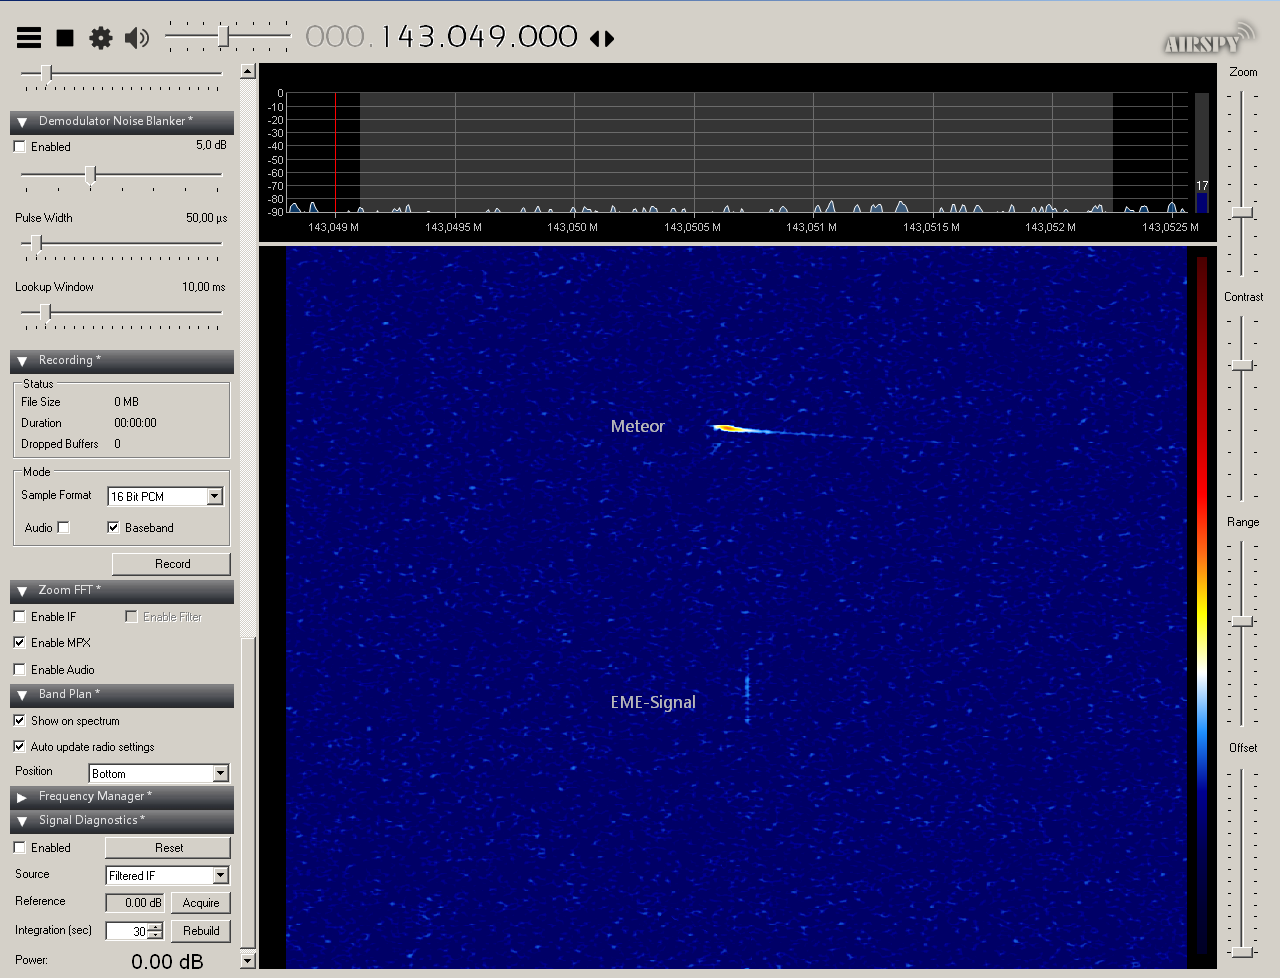
Task: Toggle the Baseband recording checkbox
Action: 114,528
